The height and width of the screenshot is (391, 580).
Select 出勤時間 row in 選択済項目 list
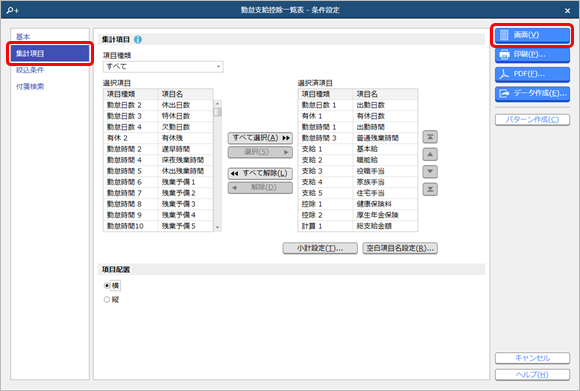[358, 127]
